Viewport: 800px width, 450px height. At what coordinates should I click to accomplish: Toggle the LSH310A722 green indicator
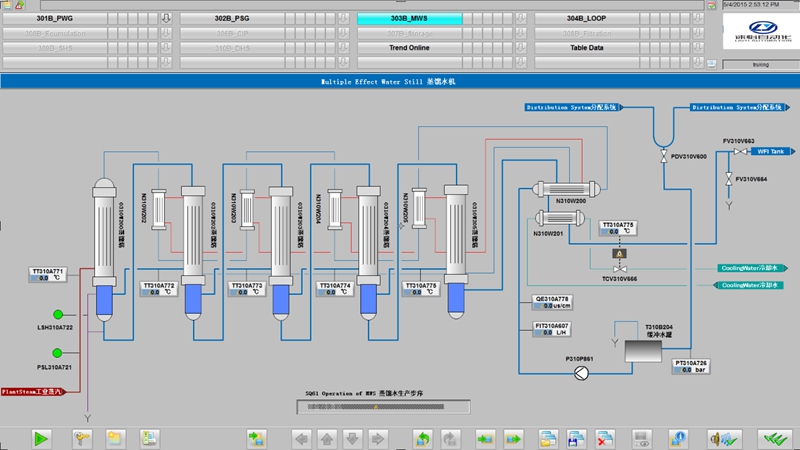pos(57,314)
